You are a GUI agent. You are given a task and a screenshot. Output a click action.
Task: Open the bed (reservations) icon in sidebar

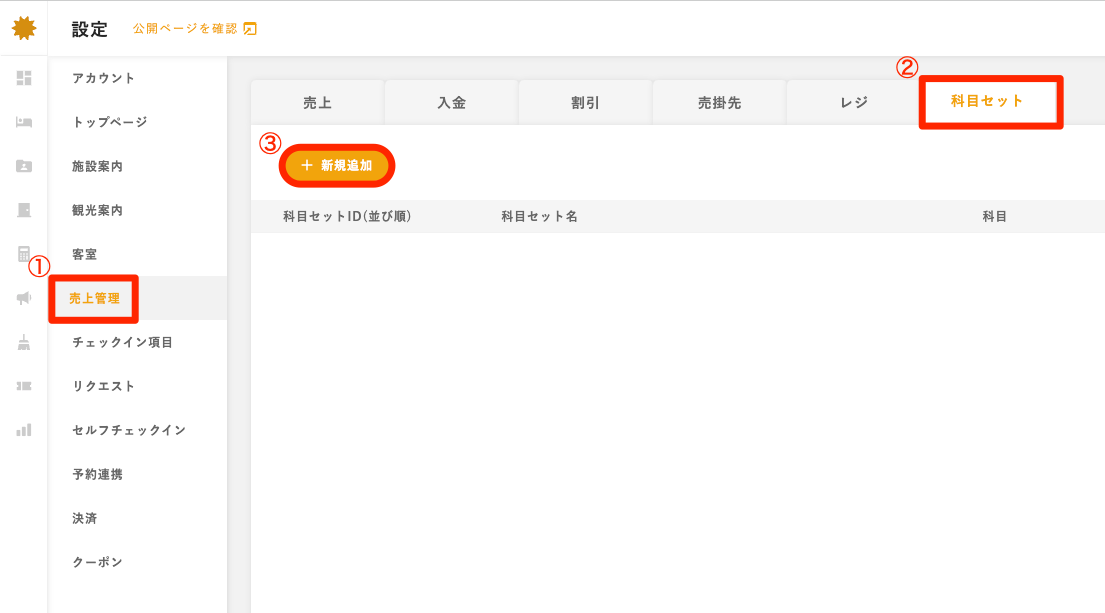(24, 122)
